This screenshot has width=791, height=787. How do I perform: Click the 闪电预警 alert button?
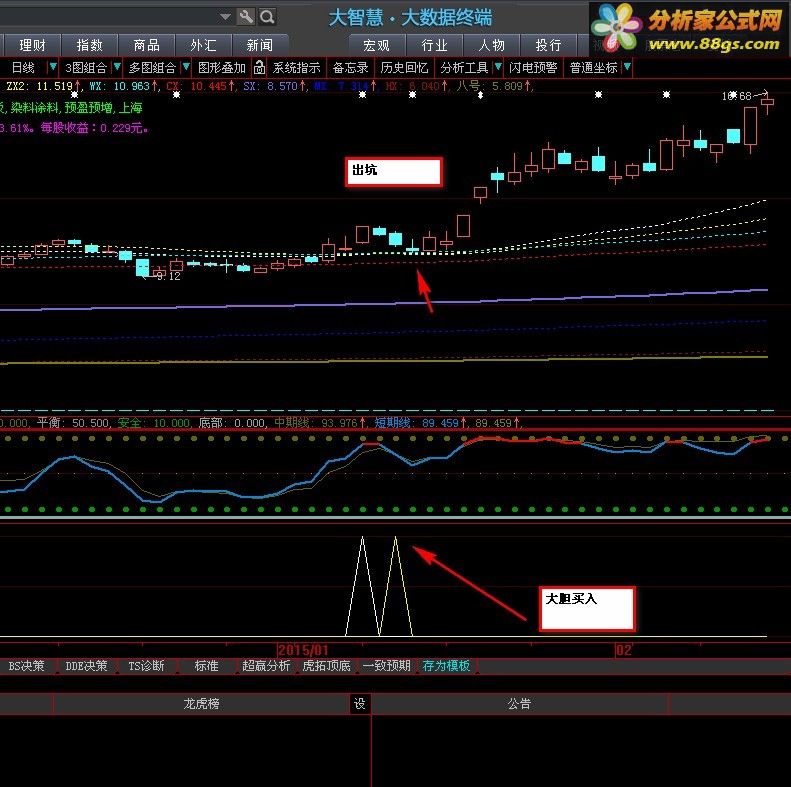click(x=533, y=68)
